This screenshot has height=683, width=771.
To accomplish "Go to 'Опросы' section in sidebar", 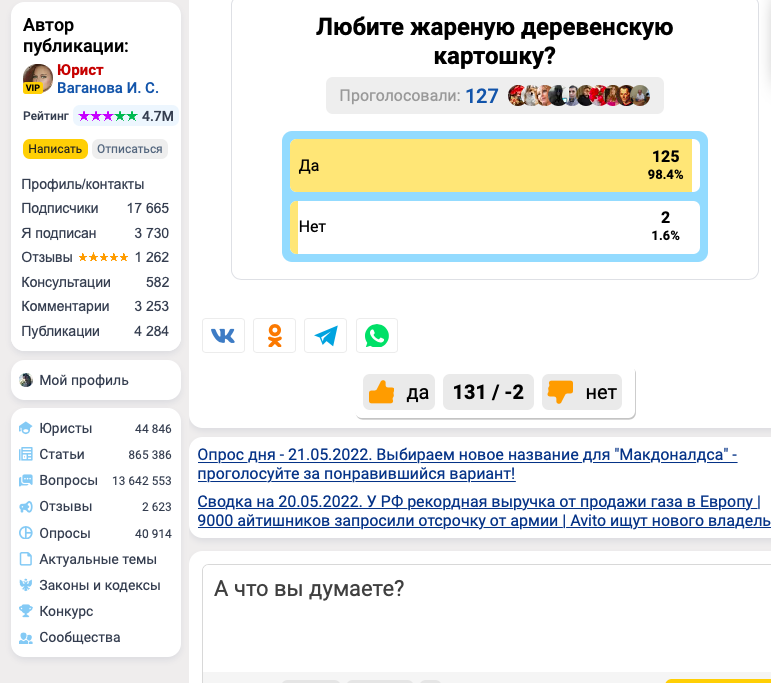I will [x=65, y=533].
